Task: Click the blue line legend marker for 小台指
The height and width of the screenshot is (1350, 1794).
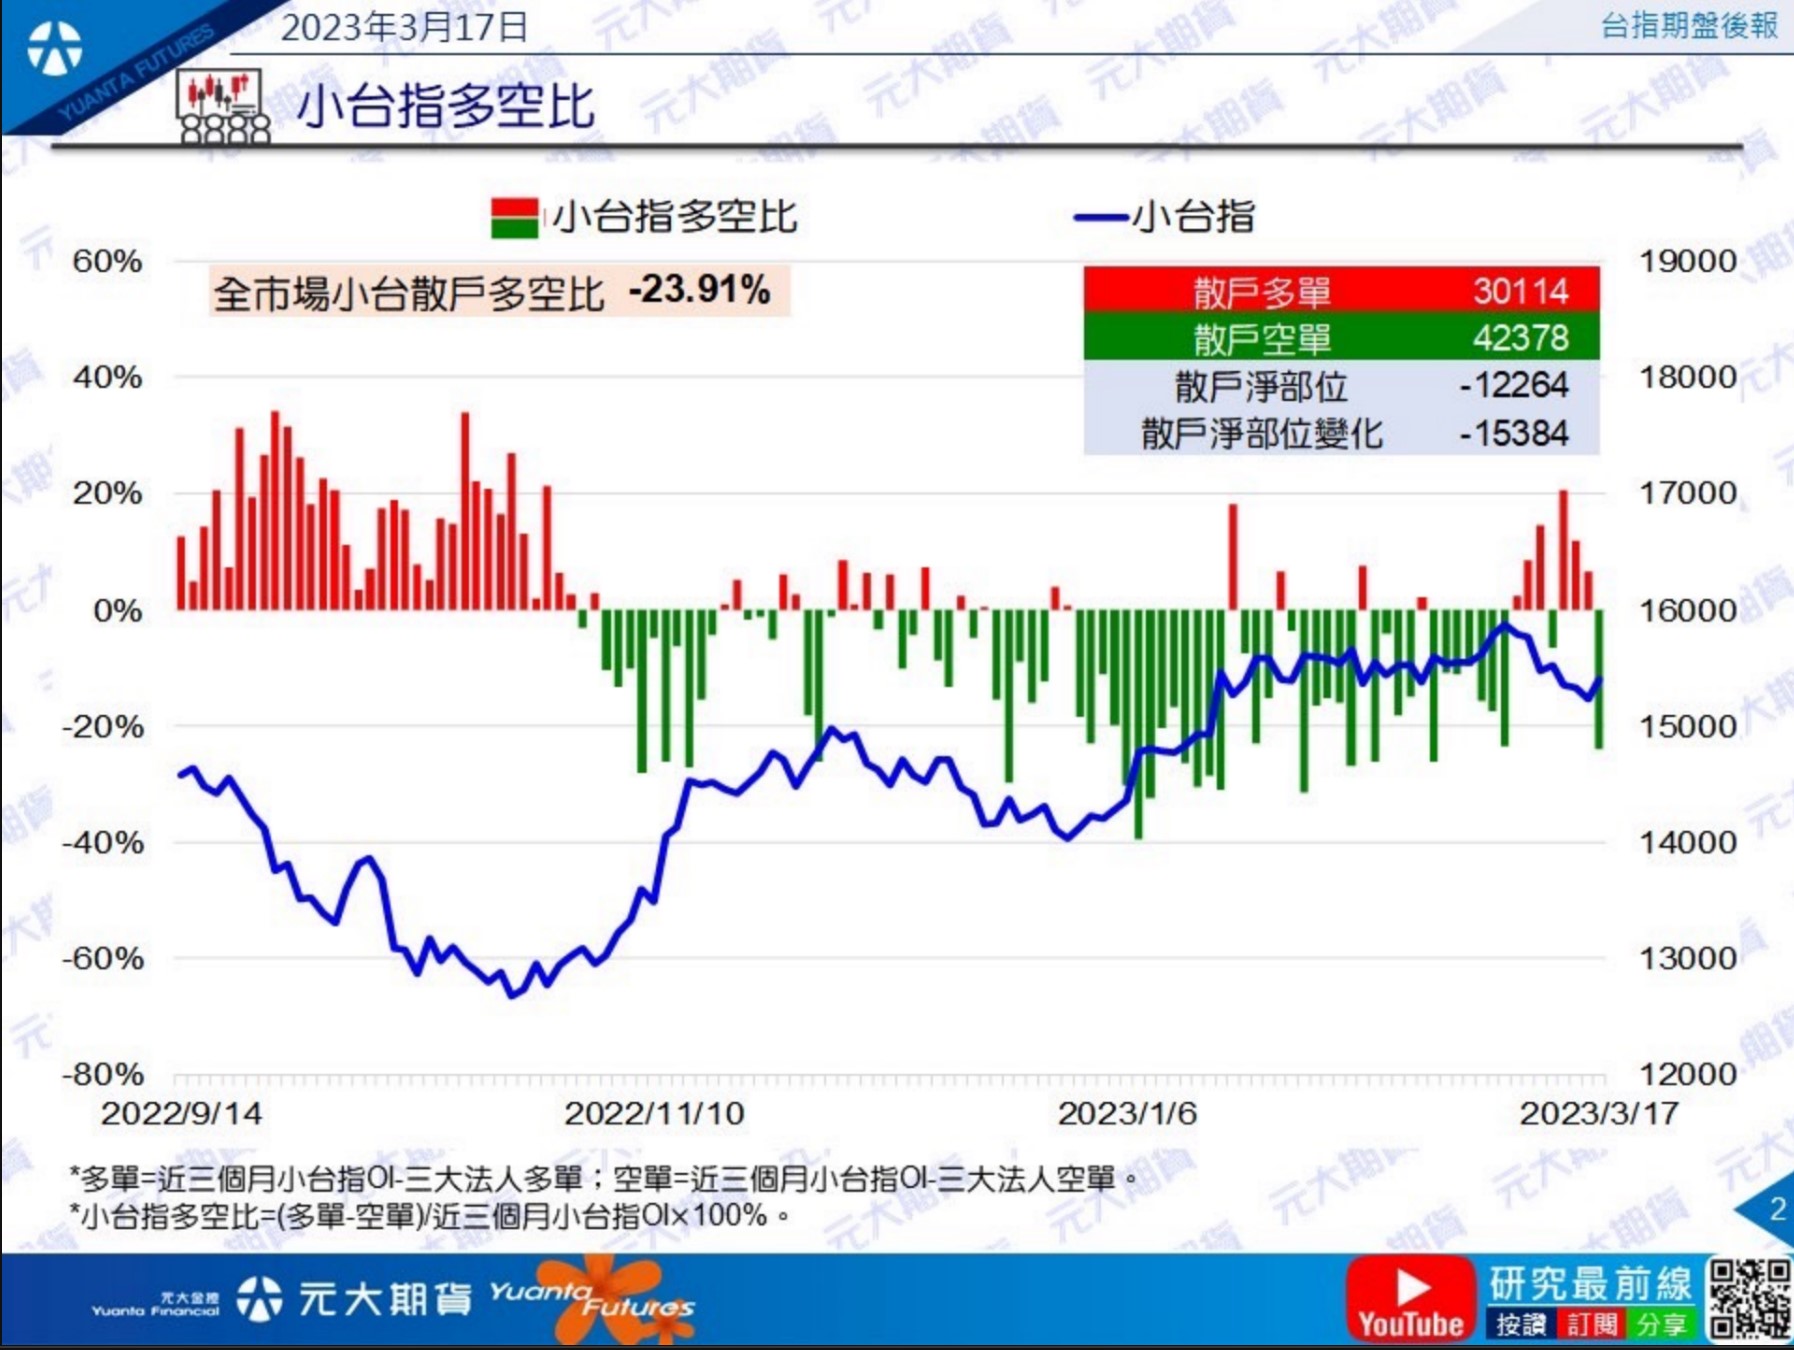Action: (x=1100, y=217)
